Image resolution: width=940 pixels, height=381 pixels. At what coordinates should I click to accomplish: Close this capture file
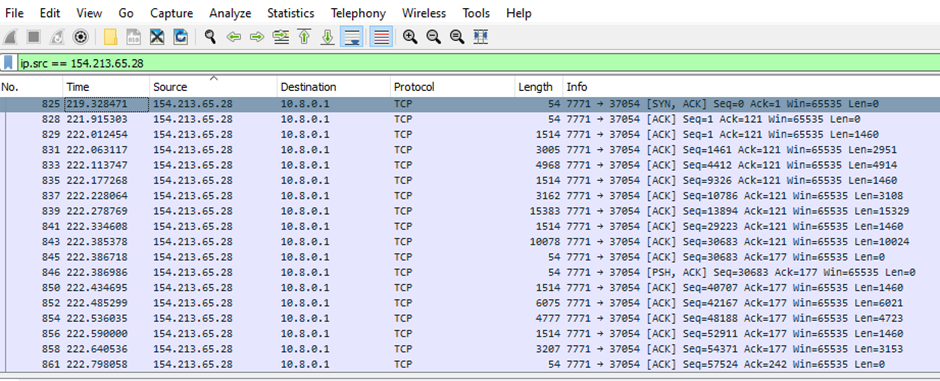click(157, 37)
